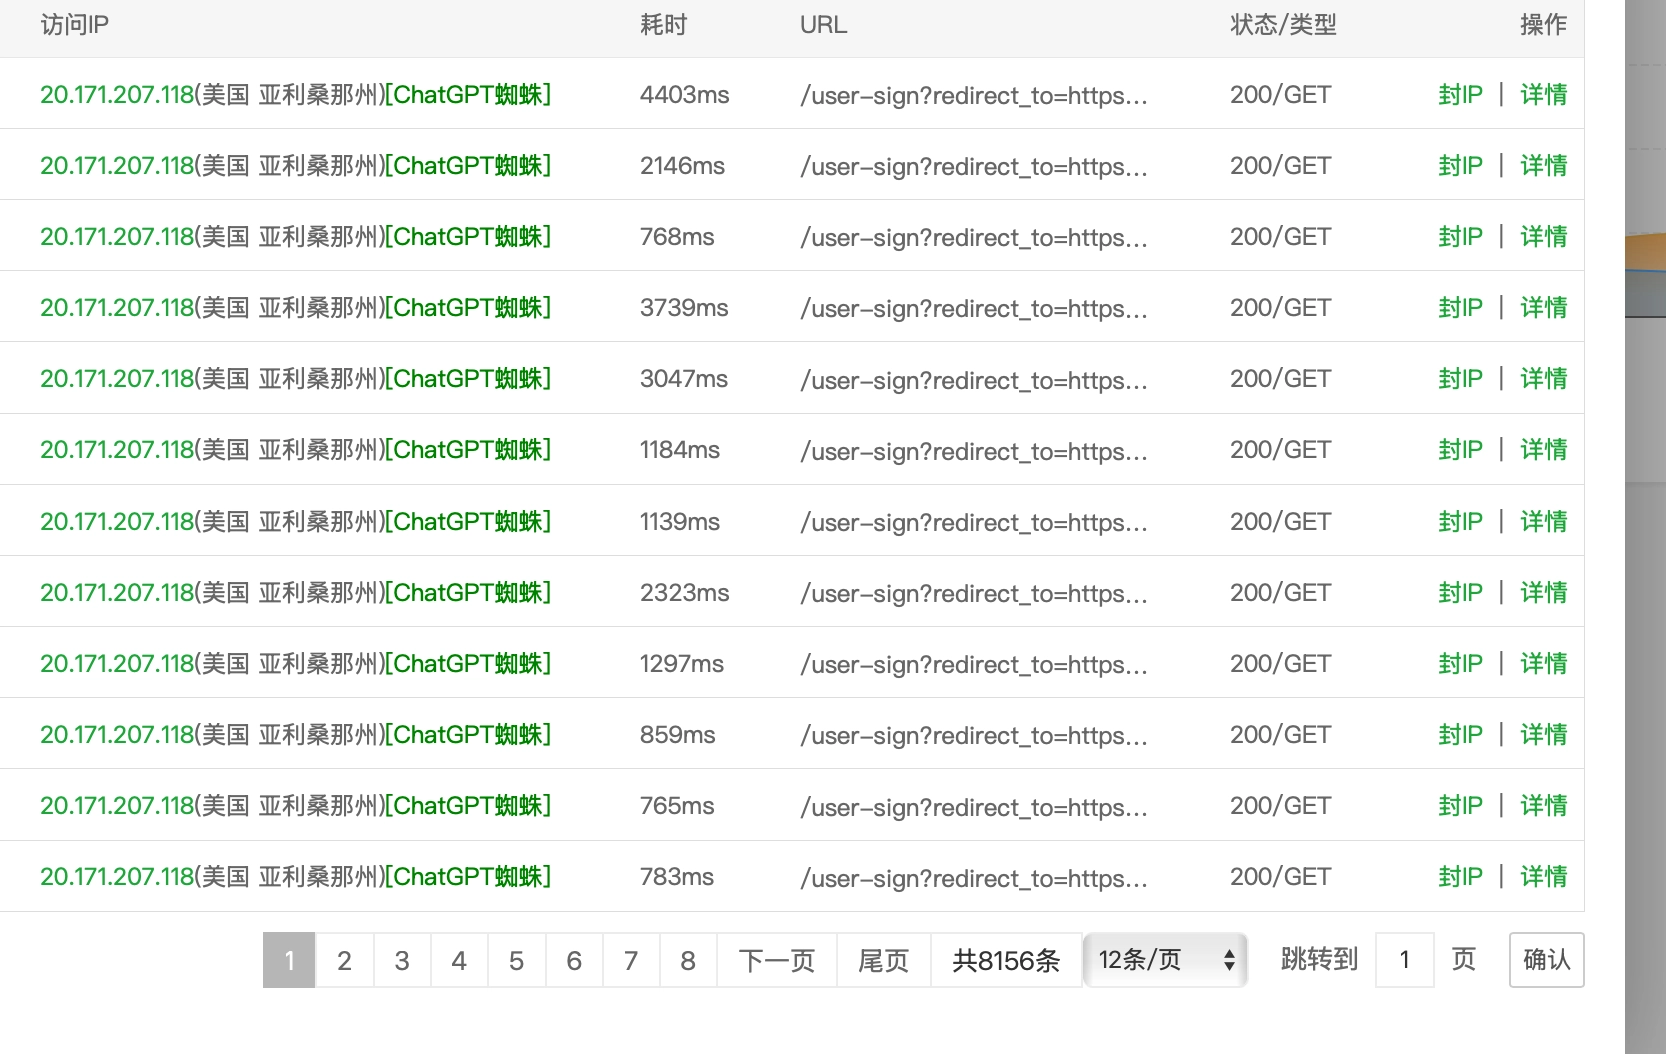Viewport: 1666px width, 1054px height.
Task: Block IP in the 768ms row
Action: (x=1460, y=236)
